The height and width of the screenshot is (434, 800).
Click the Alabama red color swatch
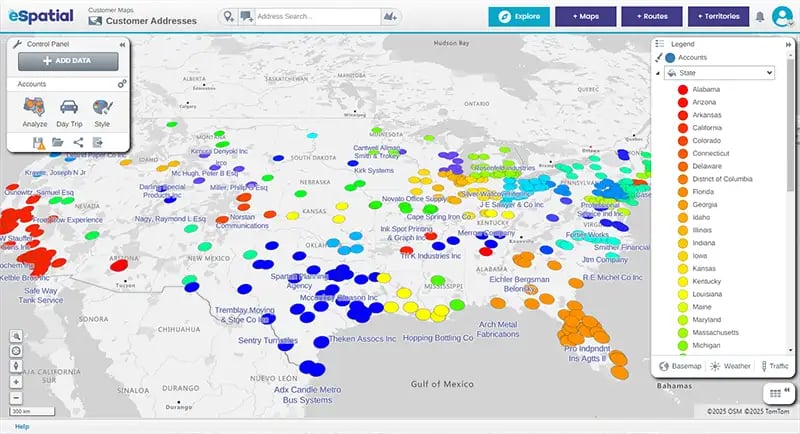[x=683, y=89]
